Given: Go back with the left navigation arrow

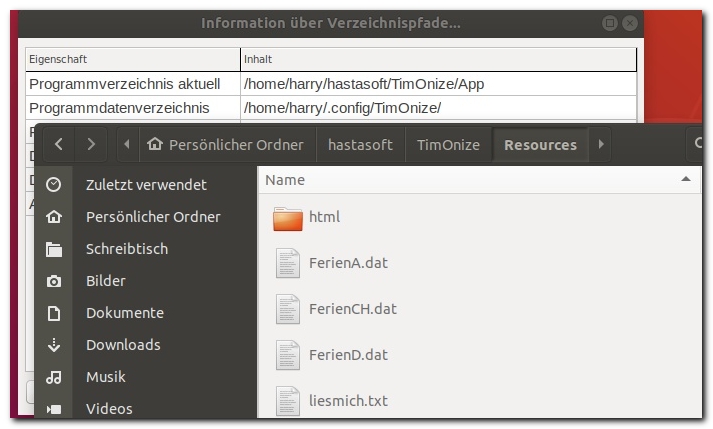Looking at the screenshot, I should tap(59, 145).
